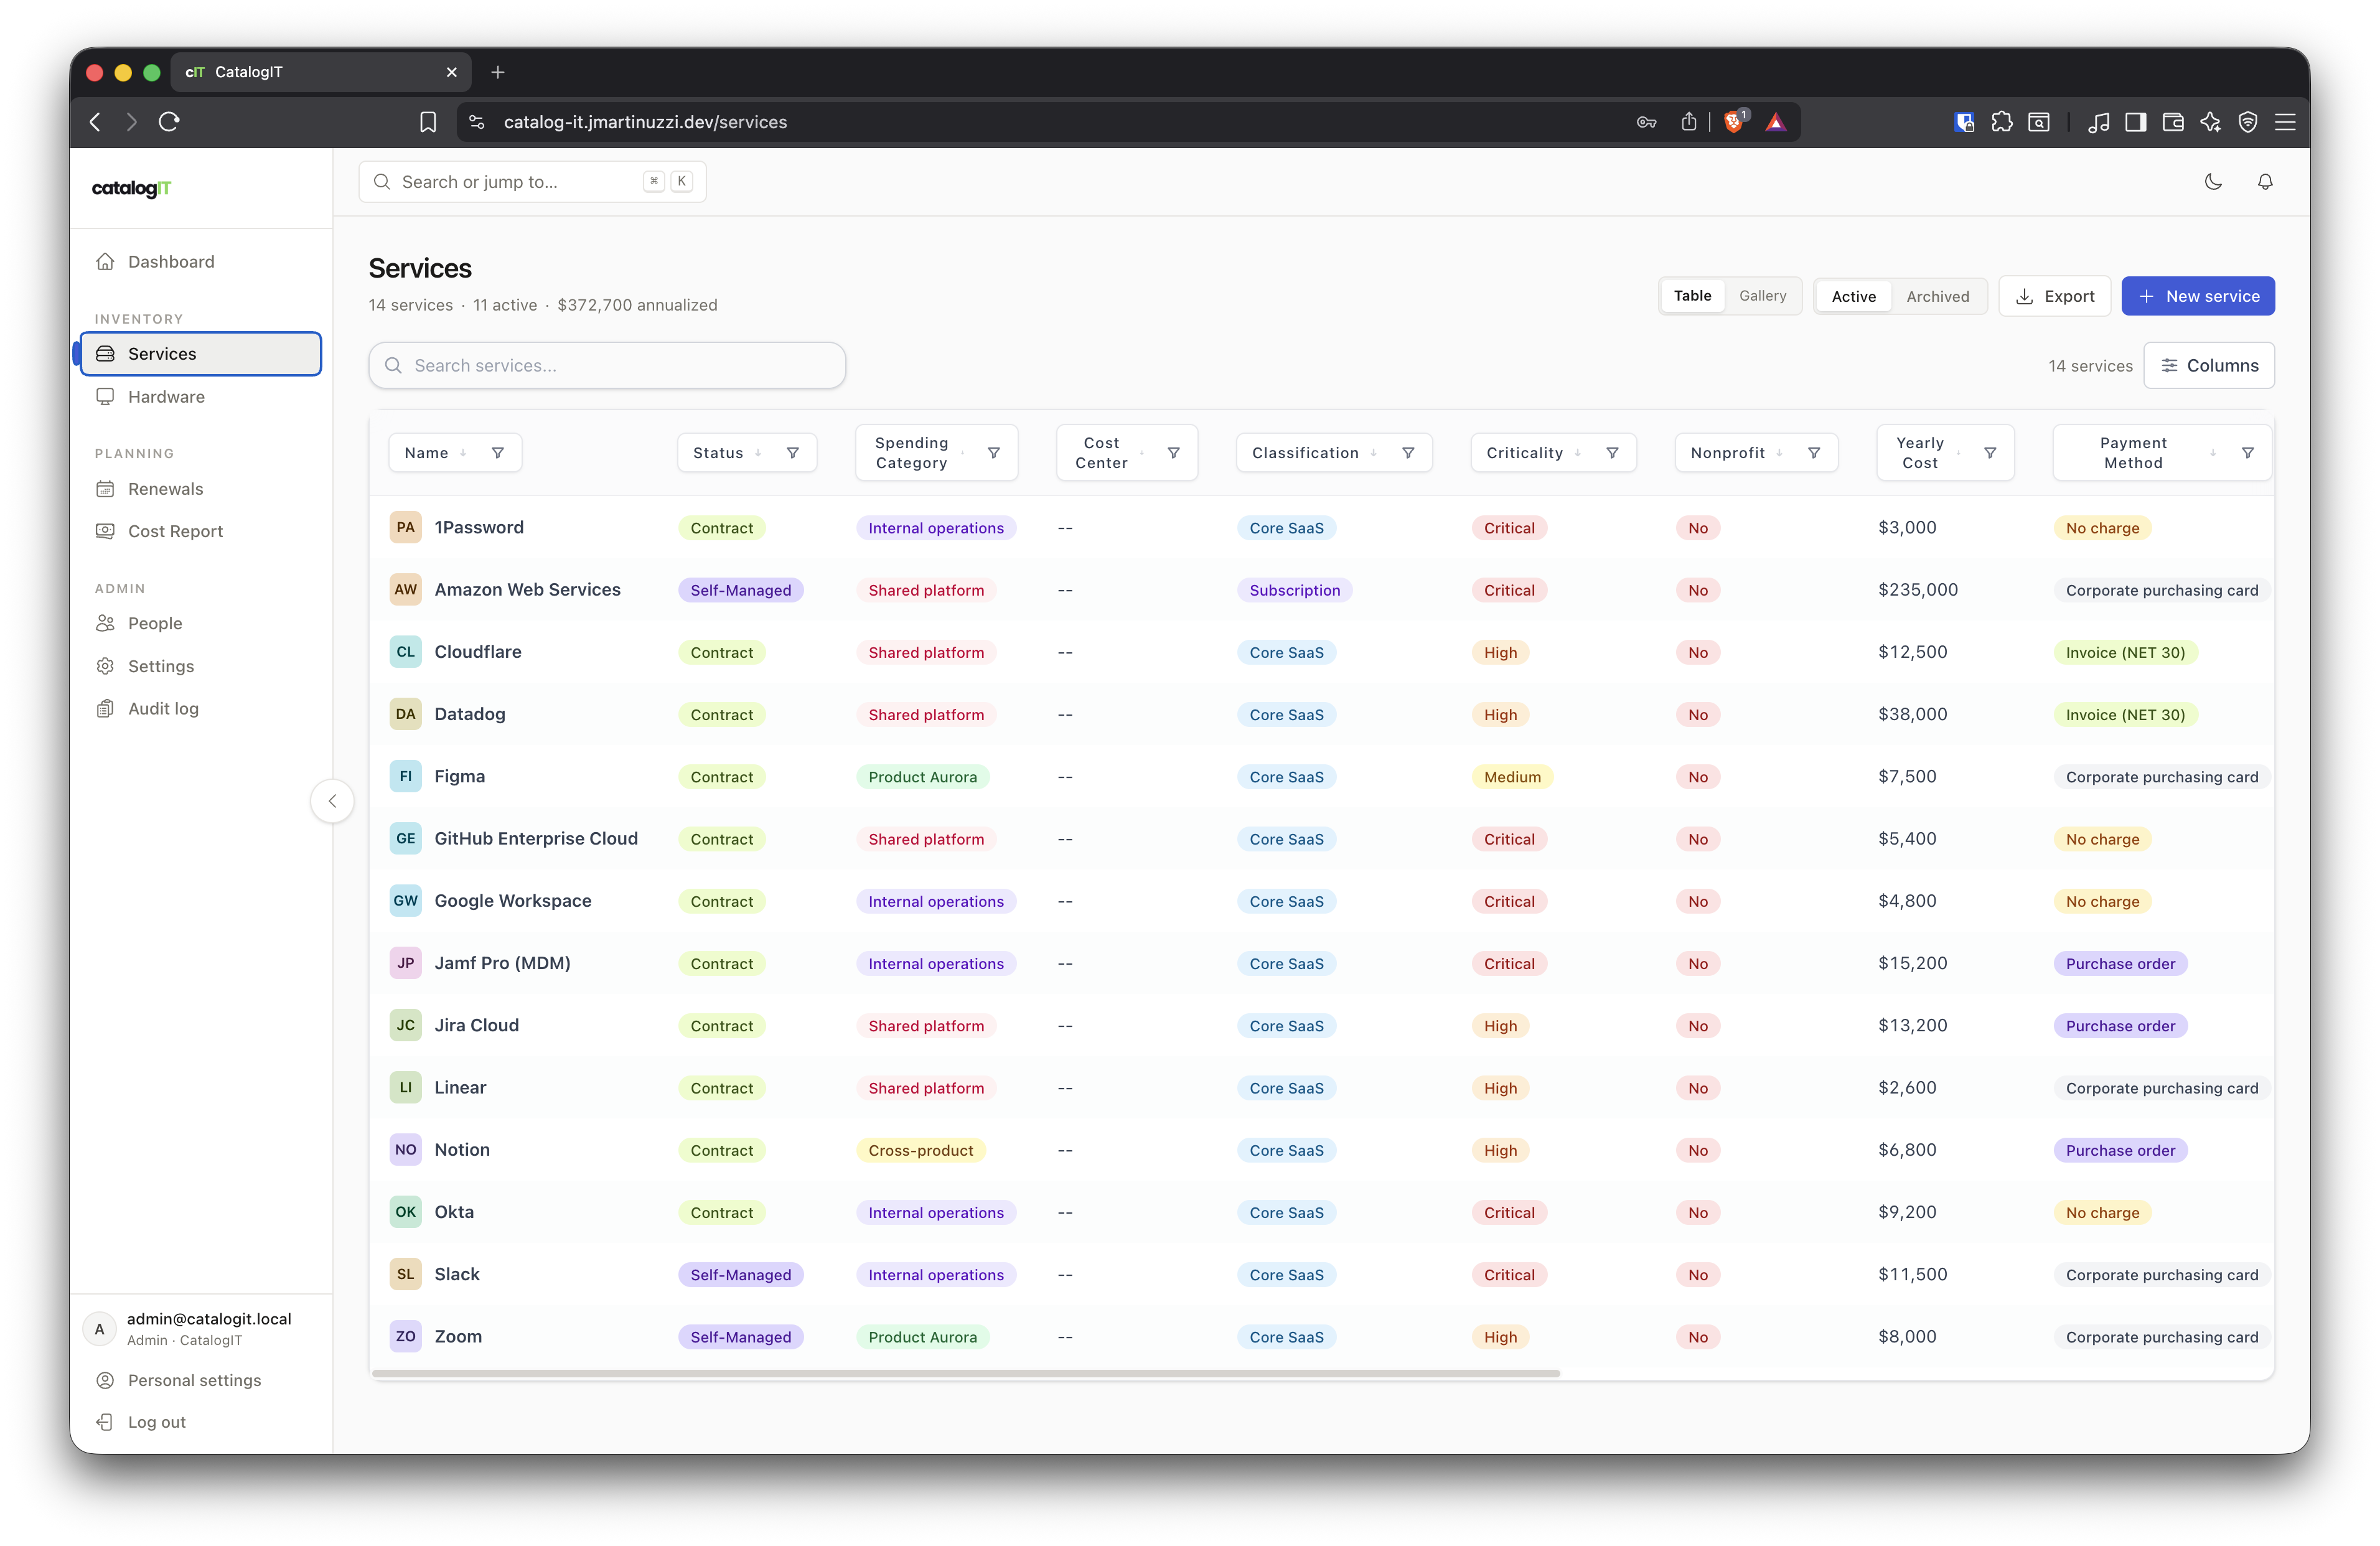This screenshot has width=2380, height=1546.
Task: Click Figma Medium criticality badge
Action: 1512,777
